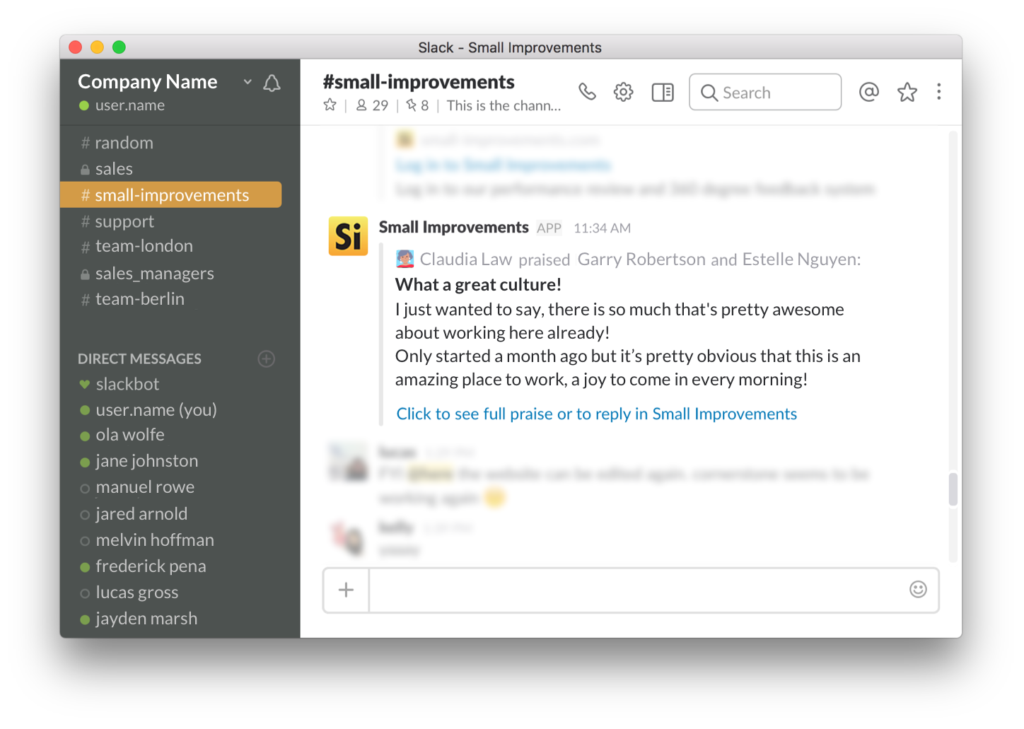Click the Company Name workspace title

coord(147,82)
